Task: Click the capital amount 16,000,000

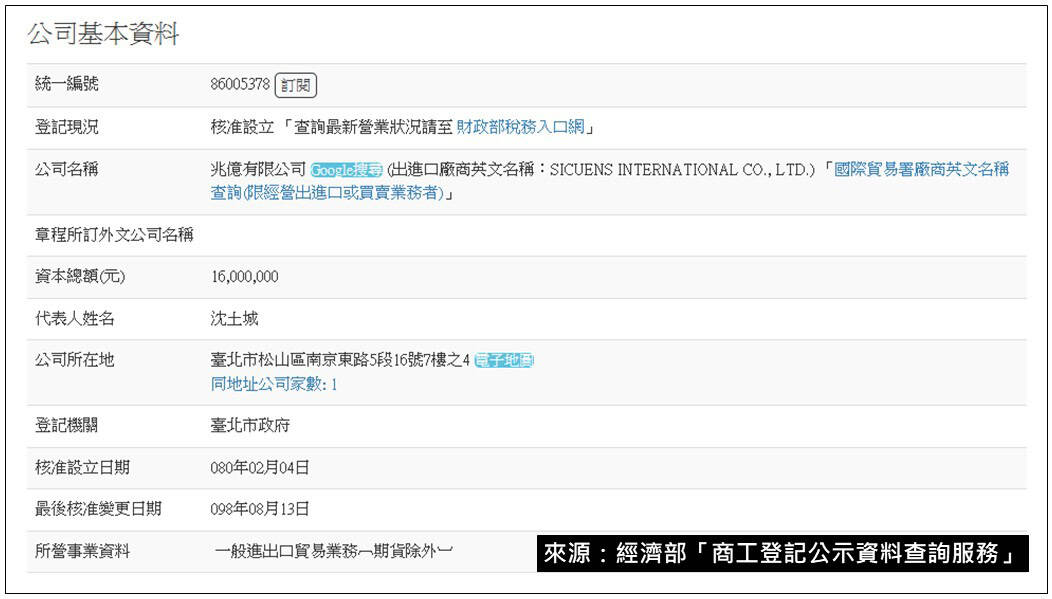Action: pyautogui.click(x=244, y=277)
